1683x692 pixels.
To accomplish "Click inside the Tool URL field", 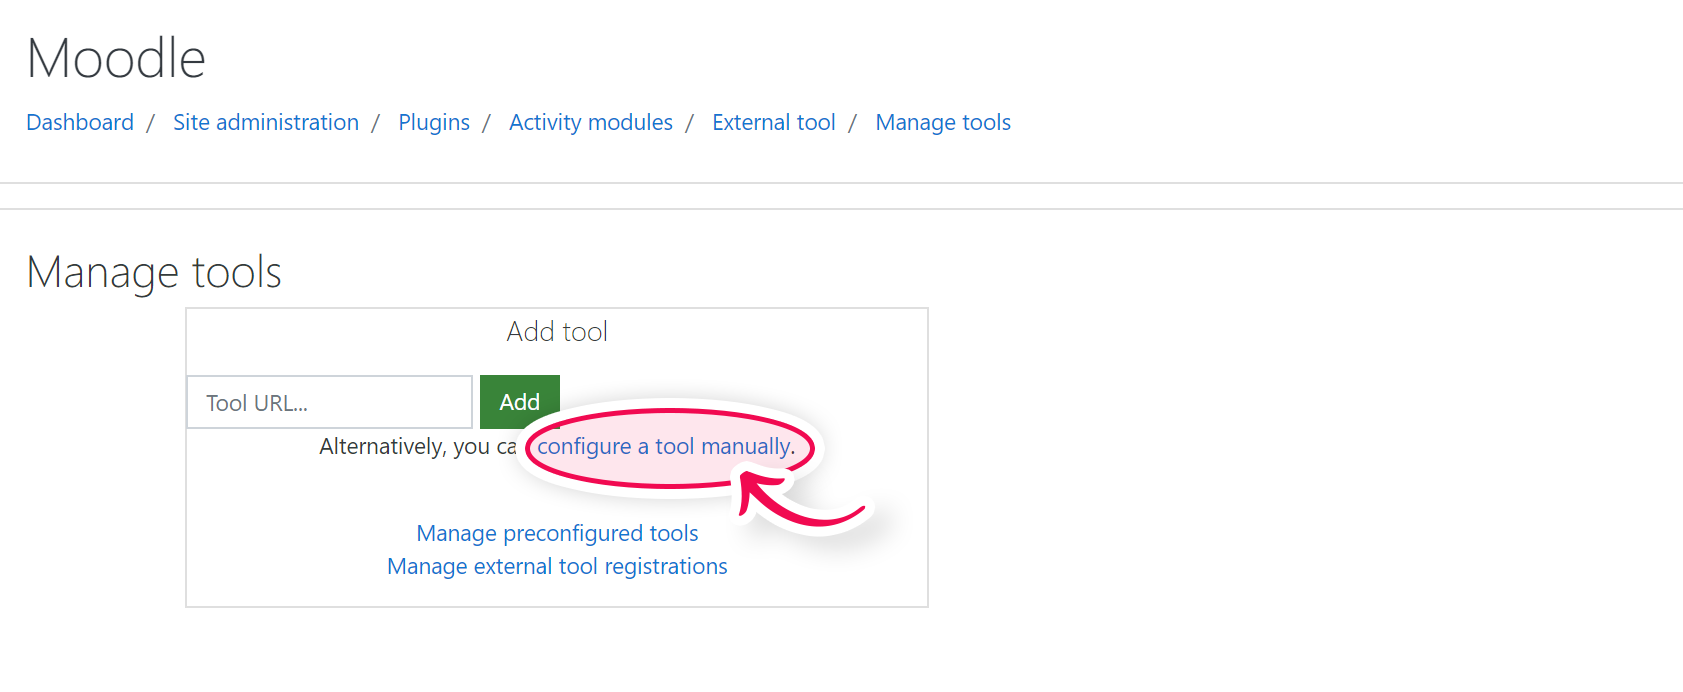I will coord(328,402).
